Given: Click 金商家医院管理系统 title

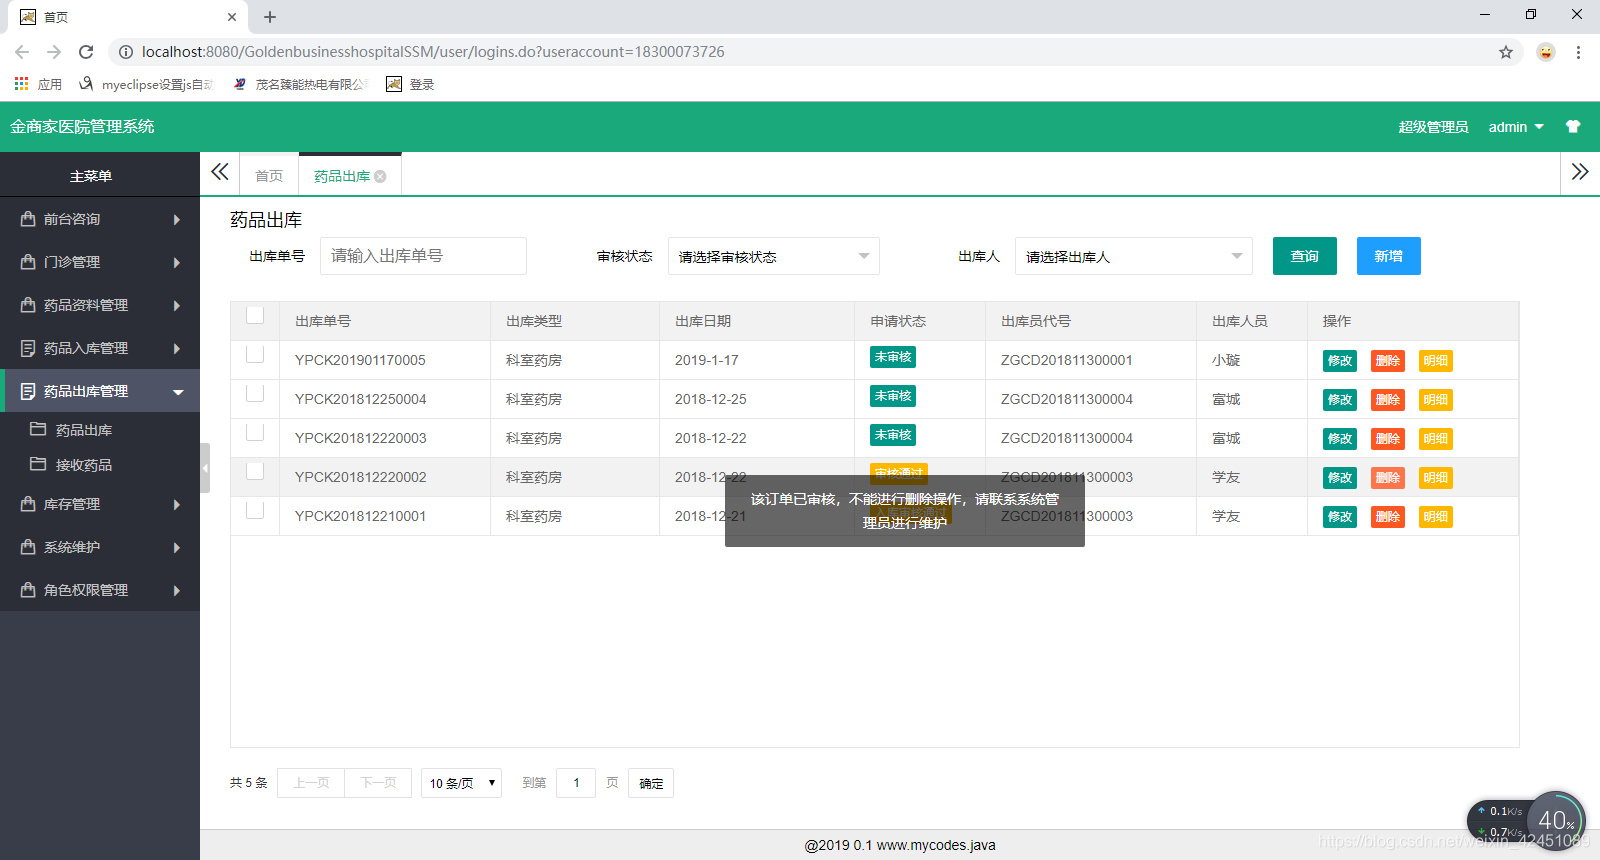Looking at the screenshot, I should click(x=82, y=127).
